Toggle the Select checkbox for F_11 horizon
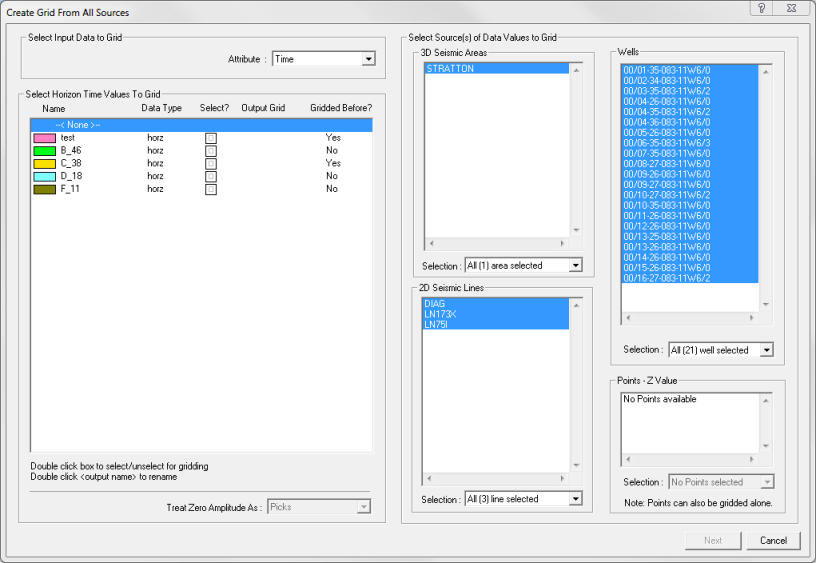This screenshot has width=816, height=563. [211, 189]
